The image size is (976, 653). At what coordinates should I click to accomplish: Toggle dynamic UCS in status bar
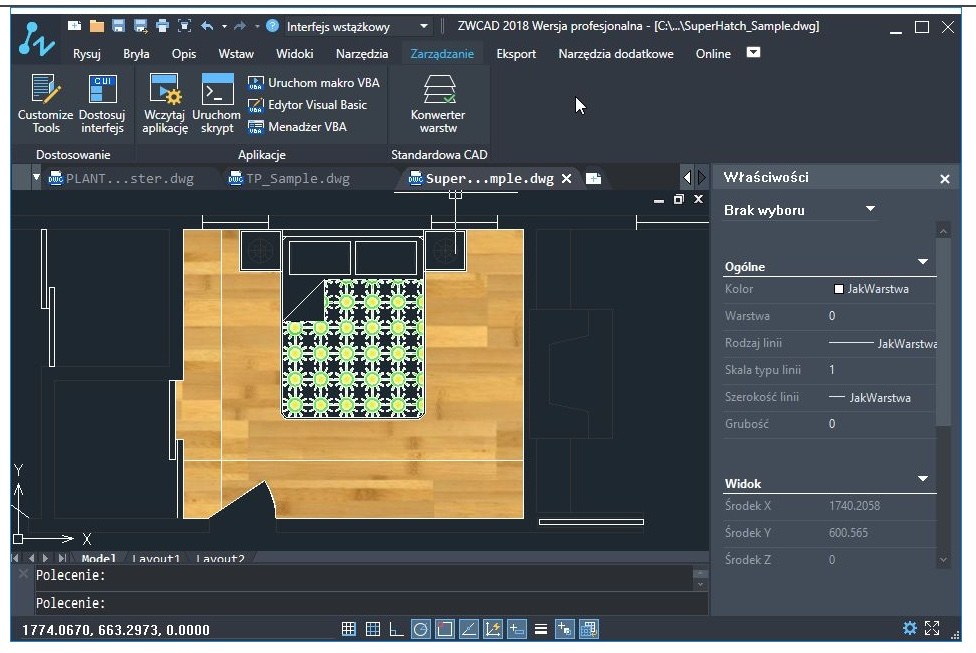pos(492,629)
